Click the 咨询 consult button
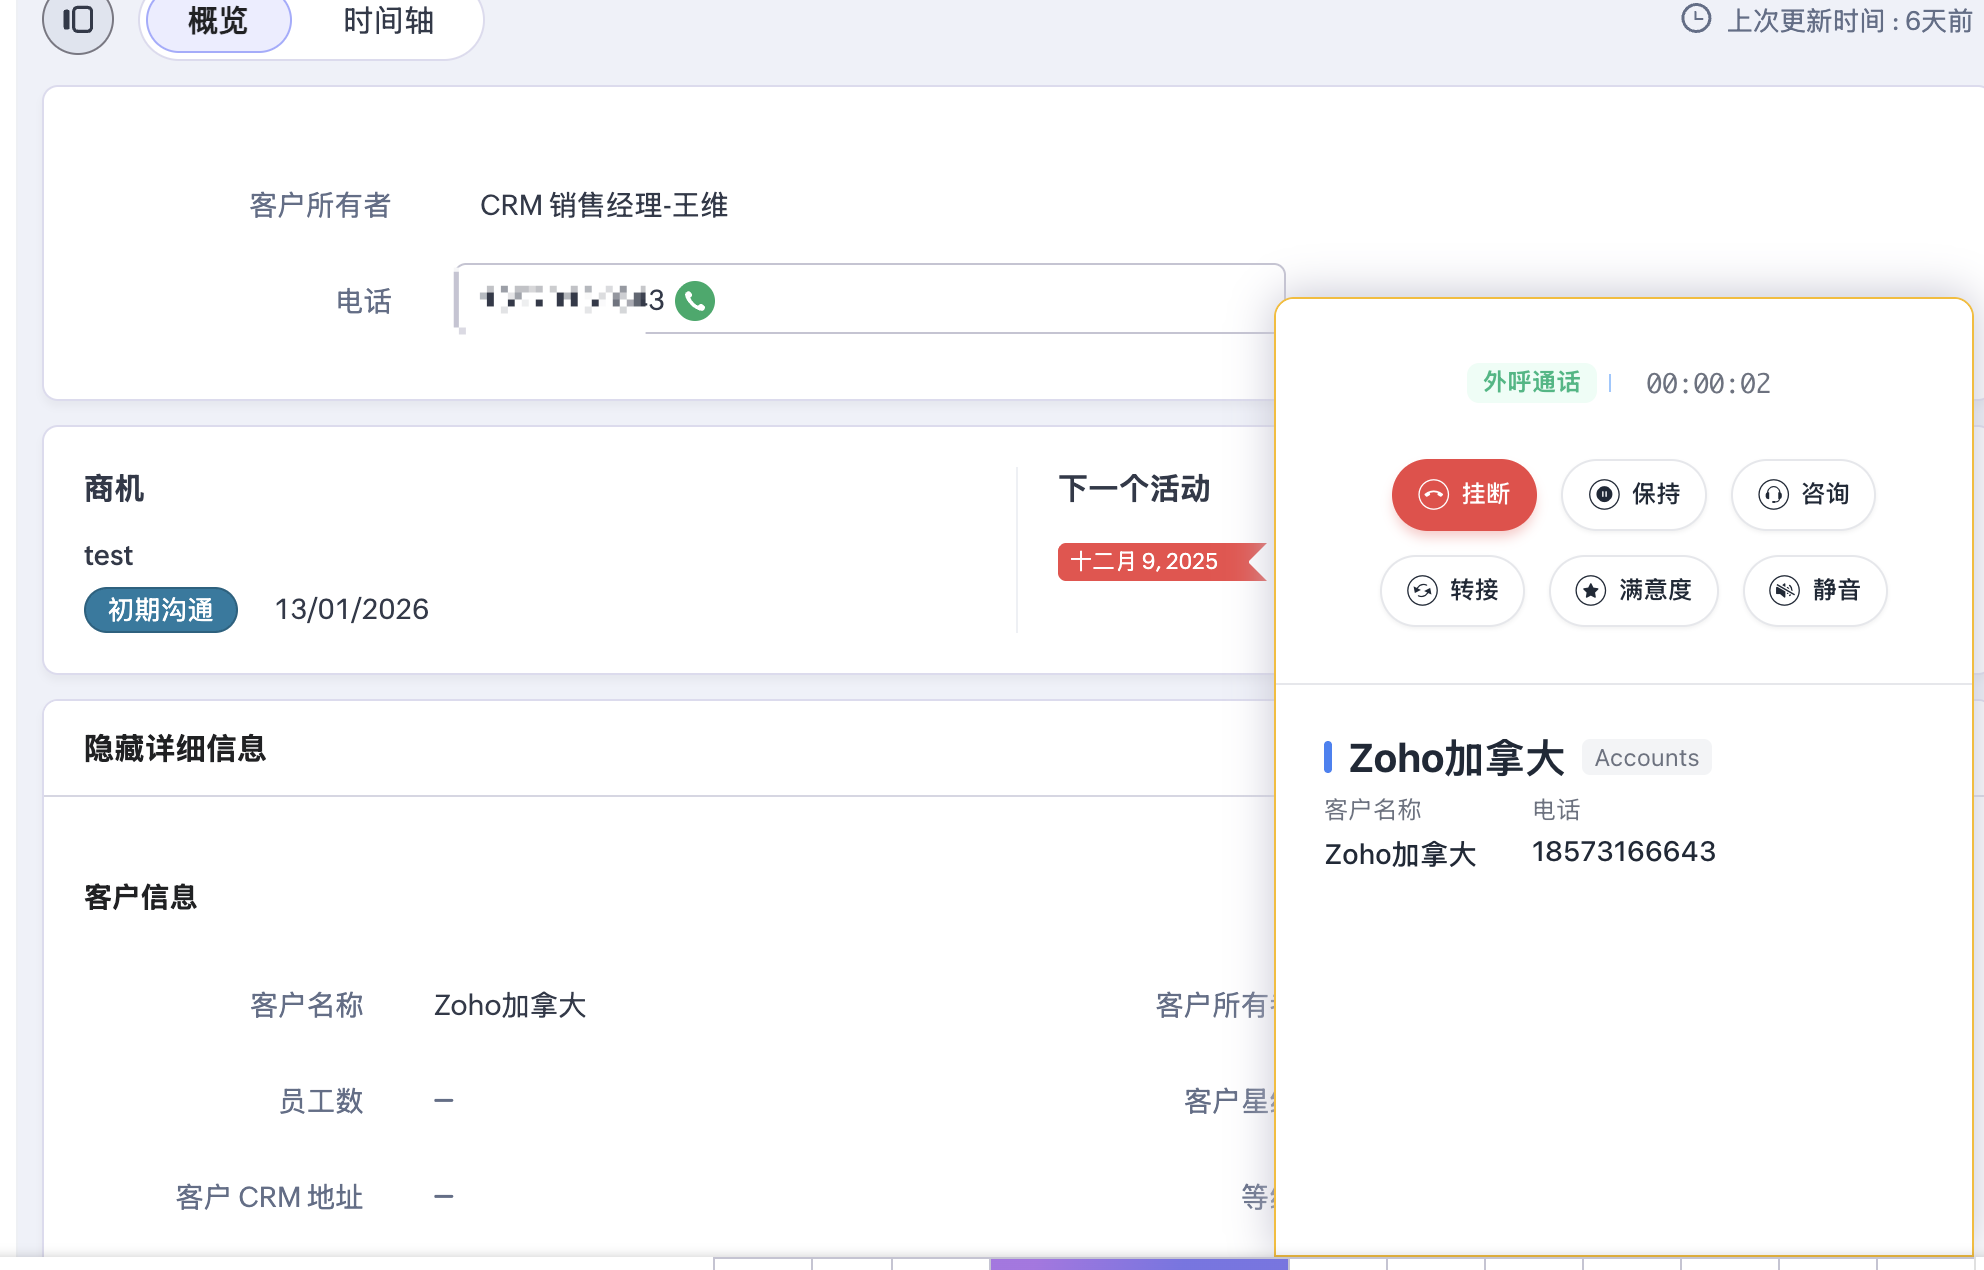Image resolution: width=1984 pixels, height=1270 pixels. coord(1803,494)
